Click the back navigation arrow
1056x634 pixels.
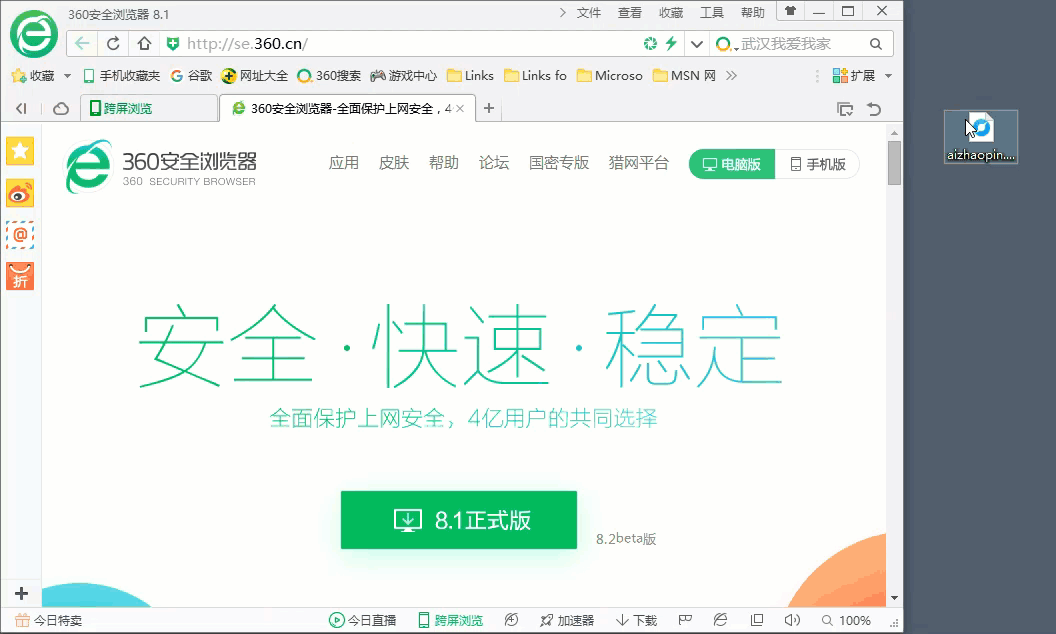pyautogui.click(x=82, y=44)
